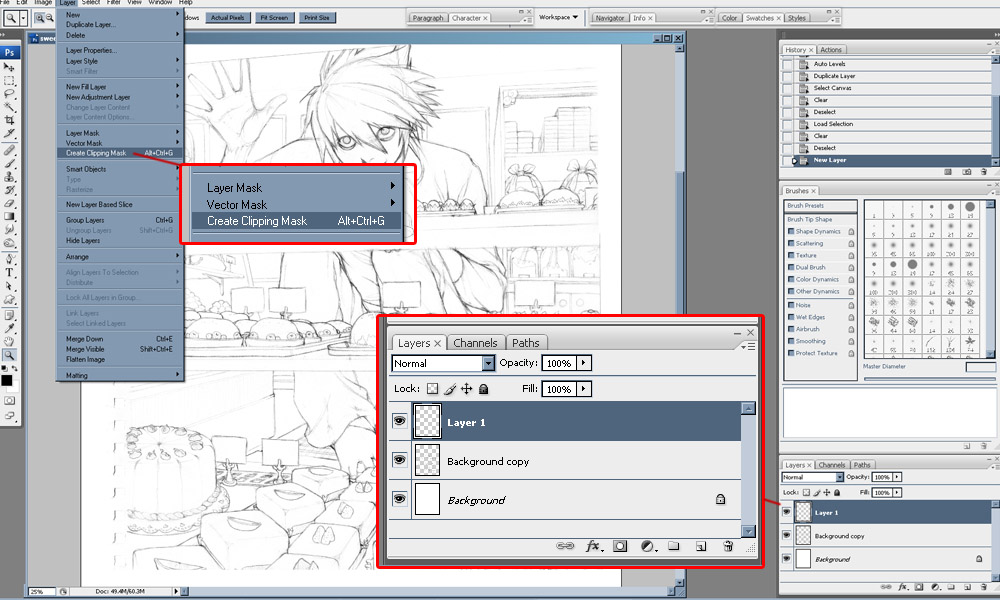1000x600 pixels.
Task: Click the black foreground color swatch
Action: 6,381
